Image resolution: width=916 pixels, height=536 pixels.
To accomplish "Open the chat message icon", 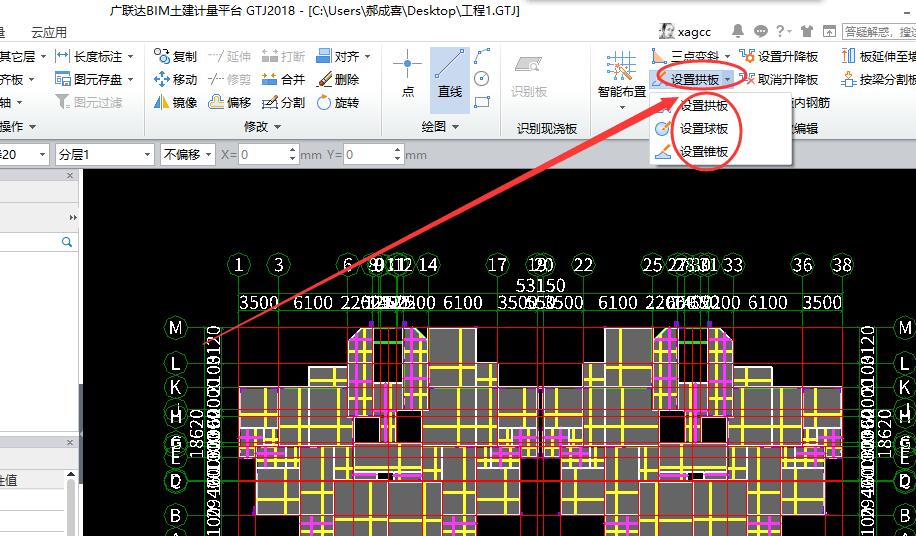I will click(x=760, y=31).
